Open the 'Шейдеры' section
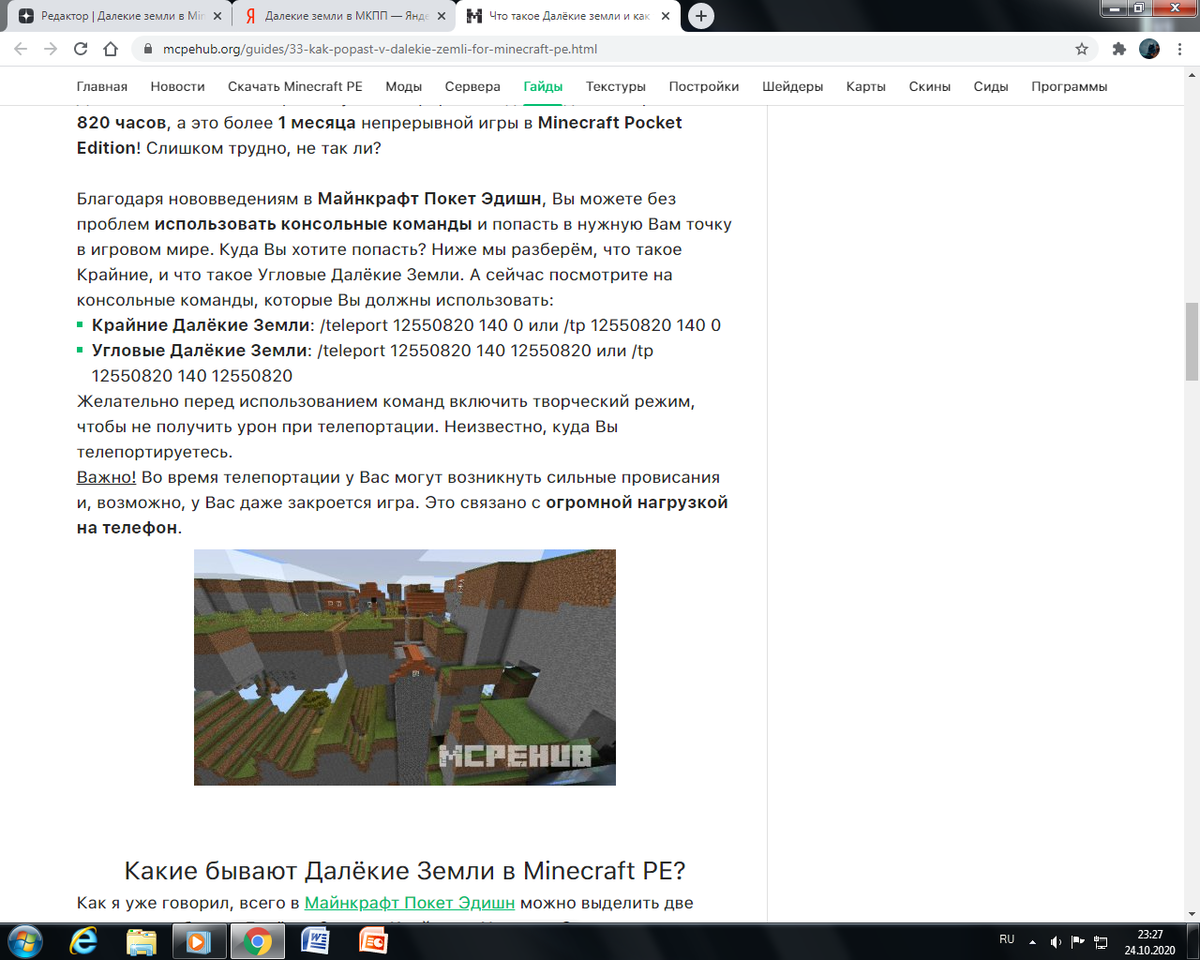The height and width of the screenshot is (960, 1200). (793, 87)
